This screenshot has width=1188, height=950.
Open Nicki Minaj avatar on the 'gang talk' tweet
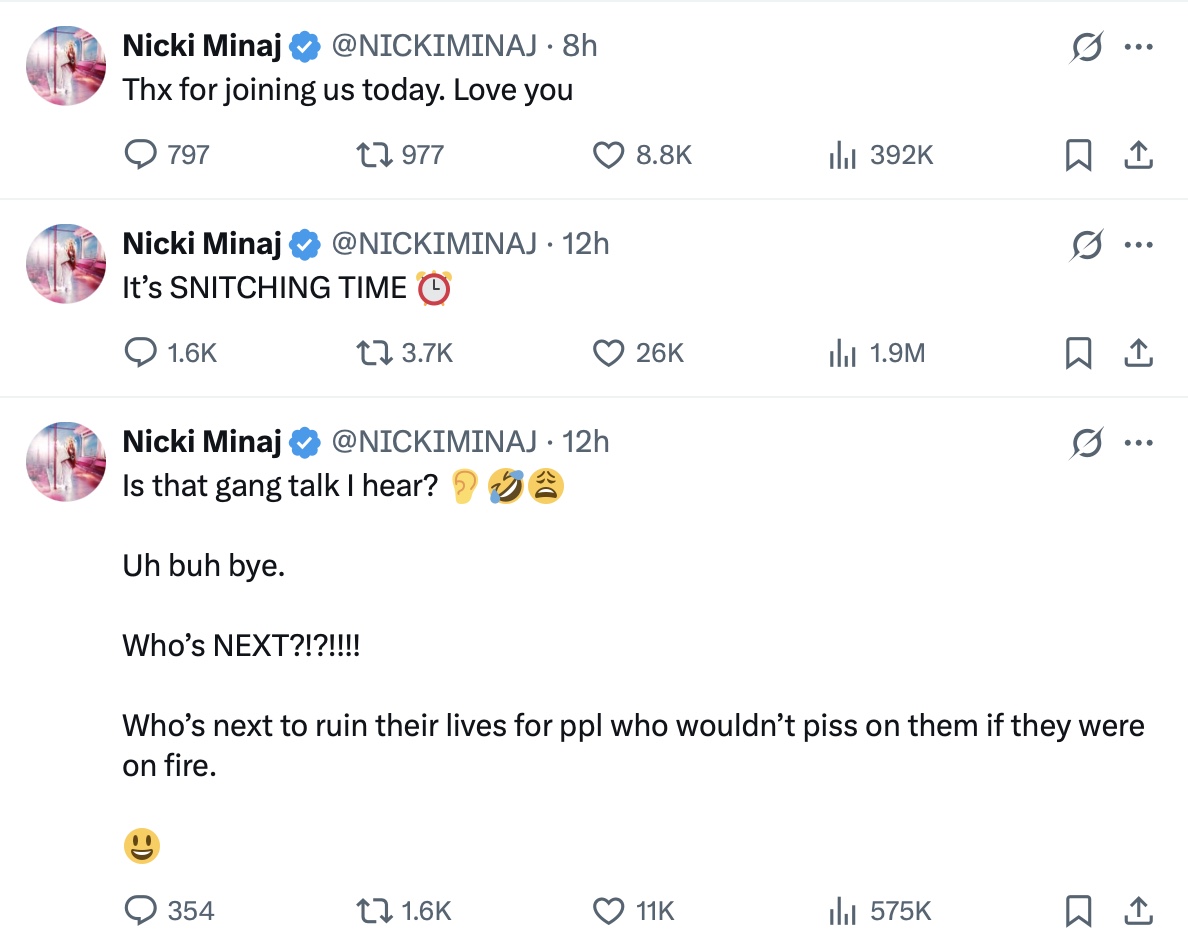click(x=66, y=461)
